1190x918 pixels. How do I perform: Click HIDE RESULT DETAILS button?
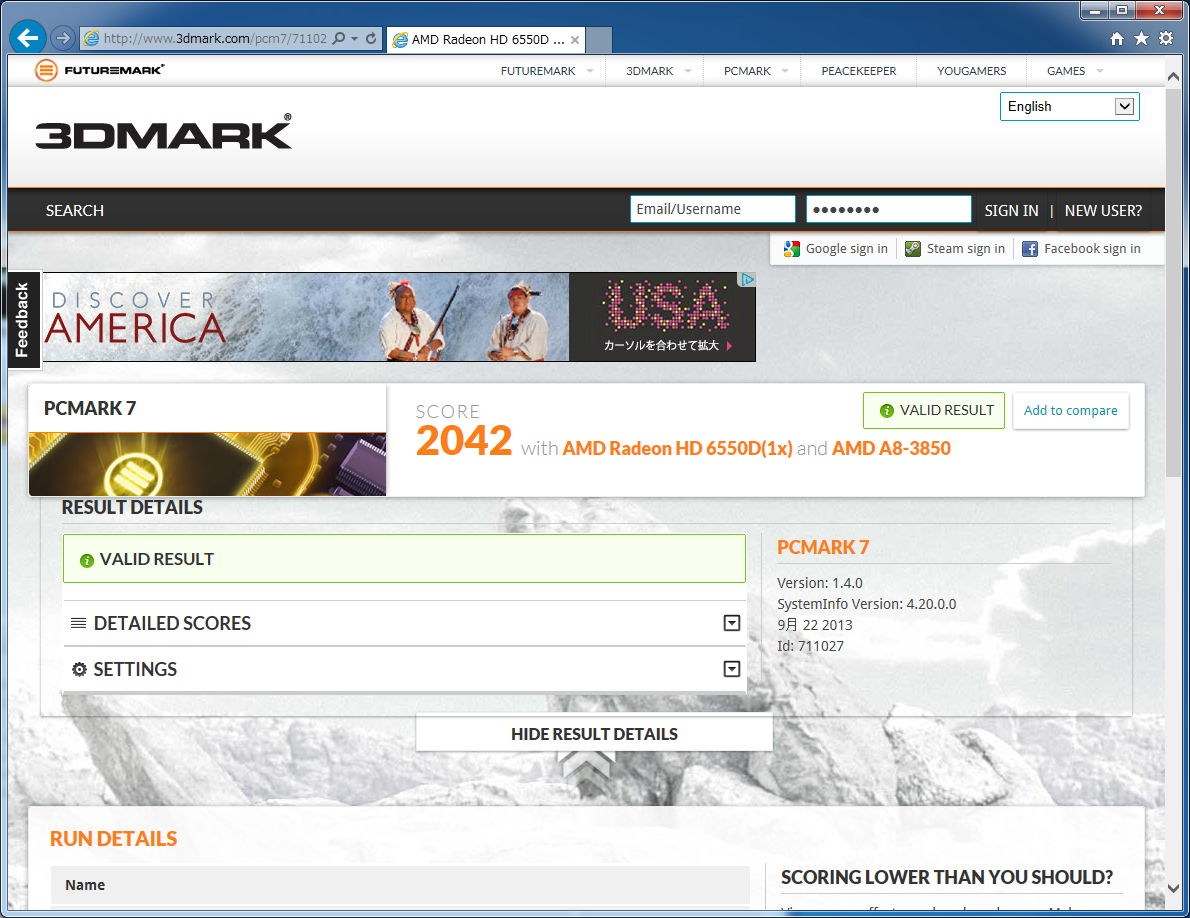tap(594, 734)
